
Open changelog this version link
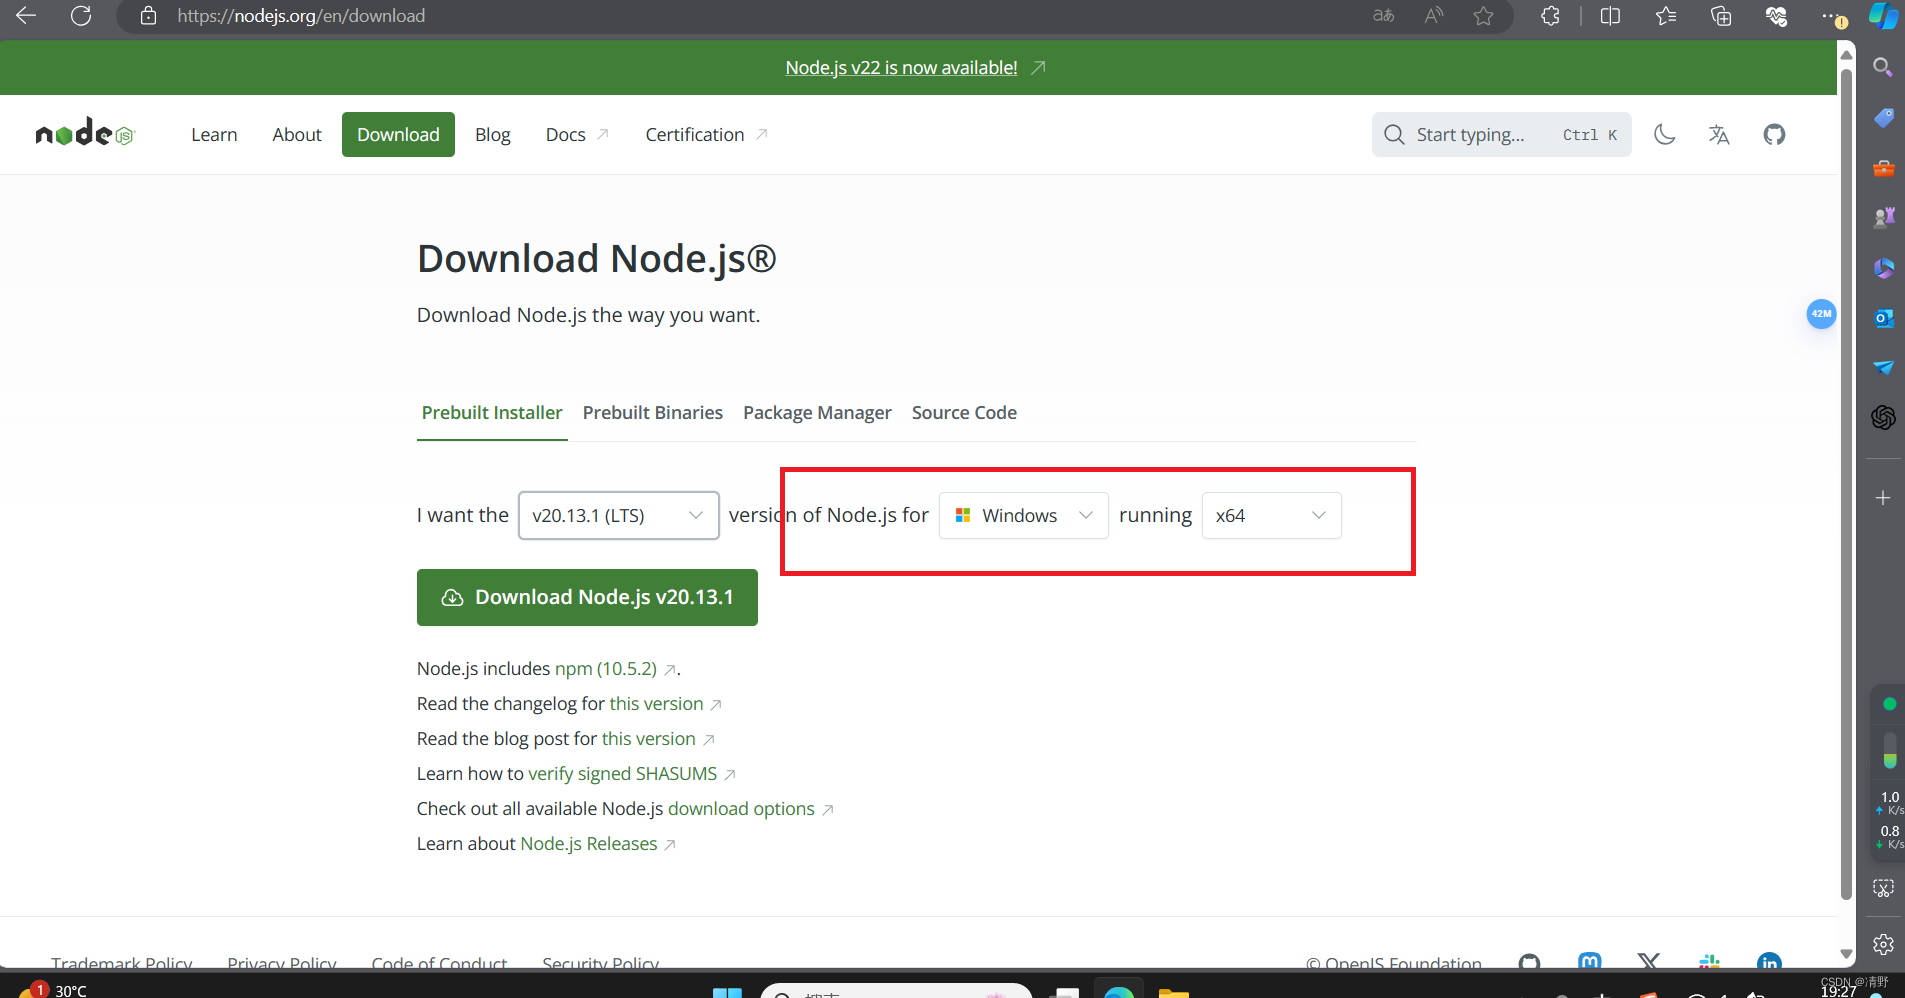point(656,704)
